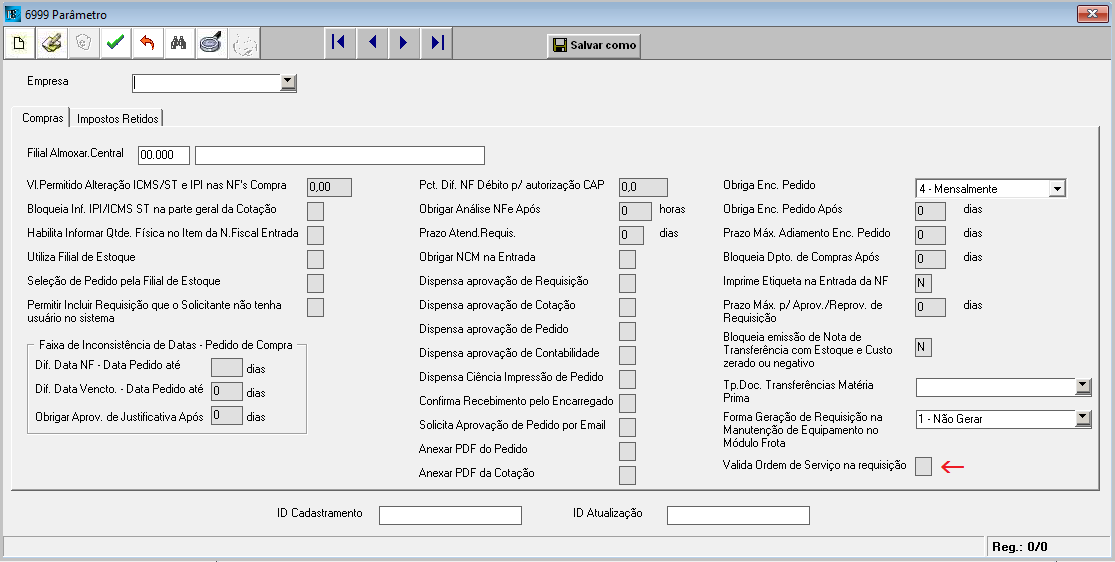Toggle Solicita Aprovação de Pedido por Email

point(627,427)
